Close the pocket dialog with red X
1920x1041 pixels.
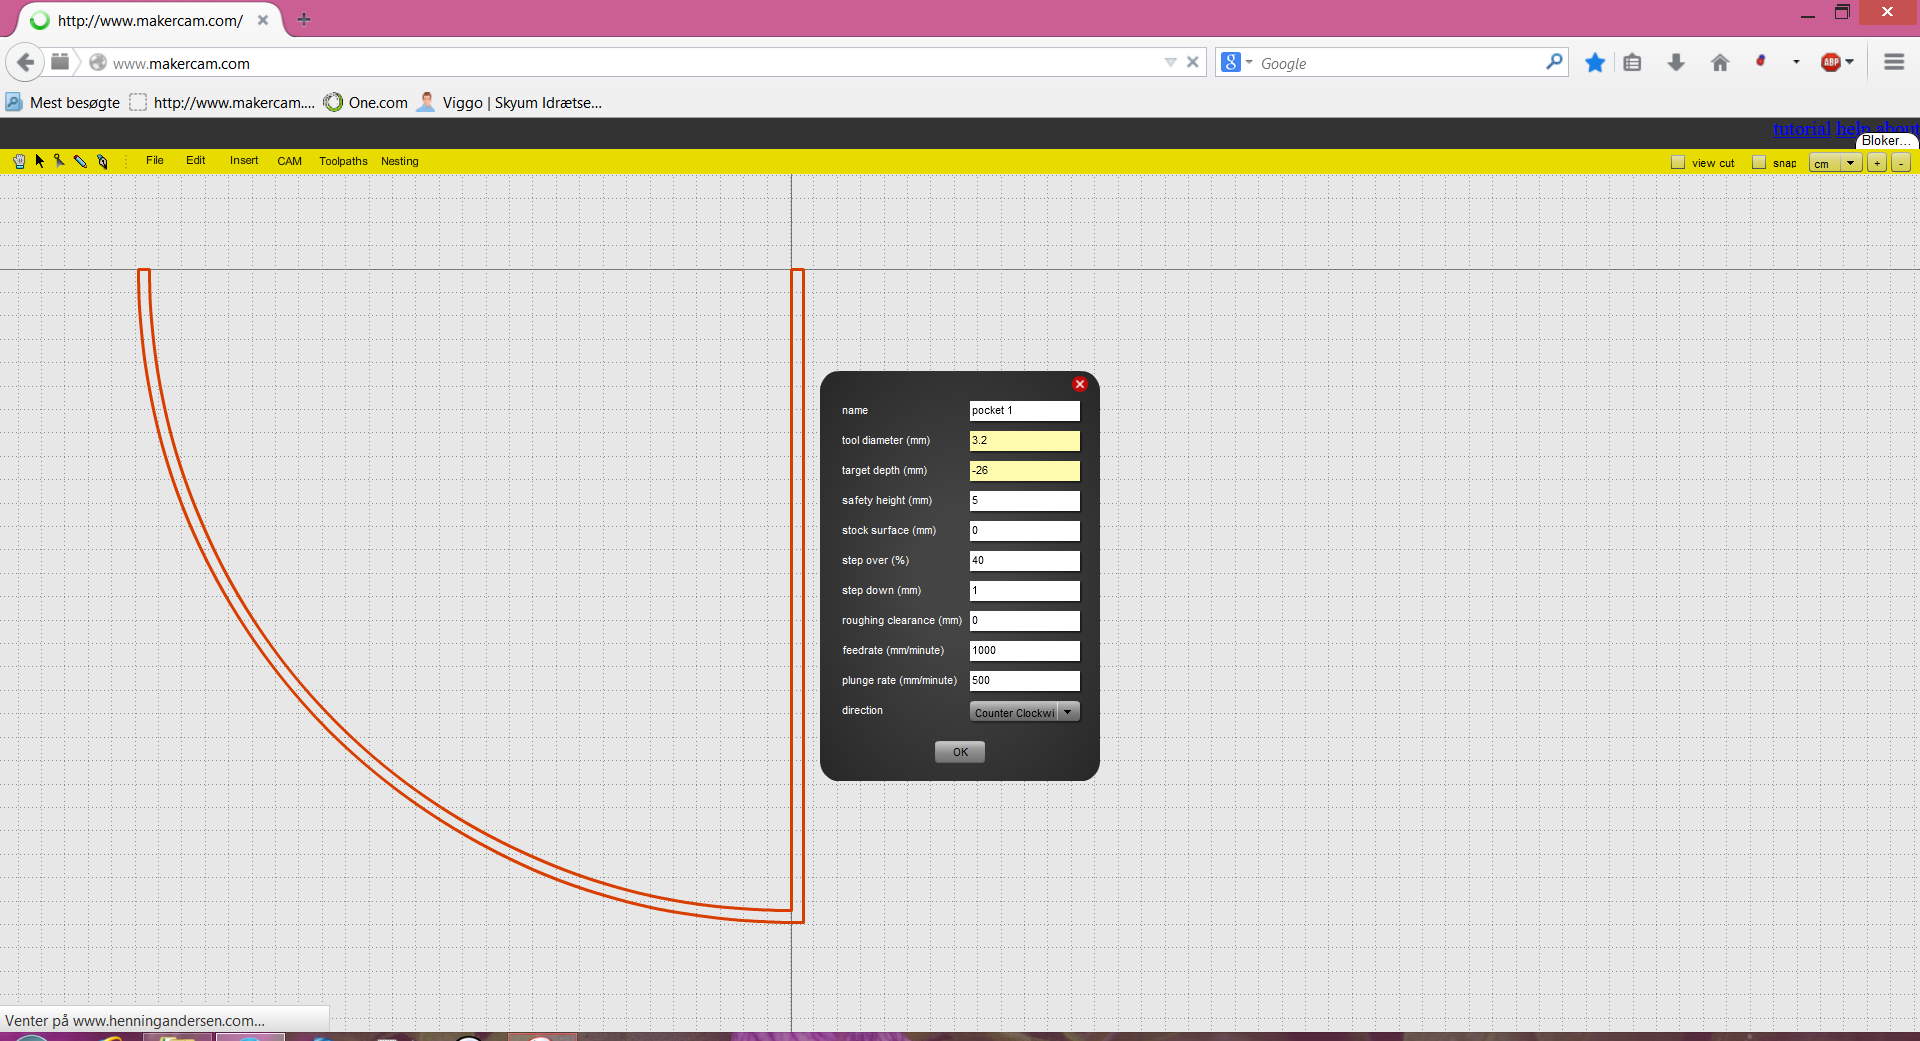click(x=1079, y=384)
